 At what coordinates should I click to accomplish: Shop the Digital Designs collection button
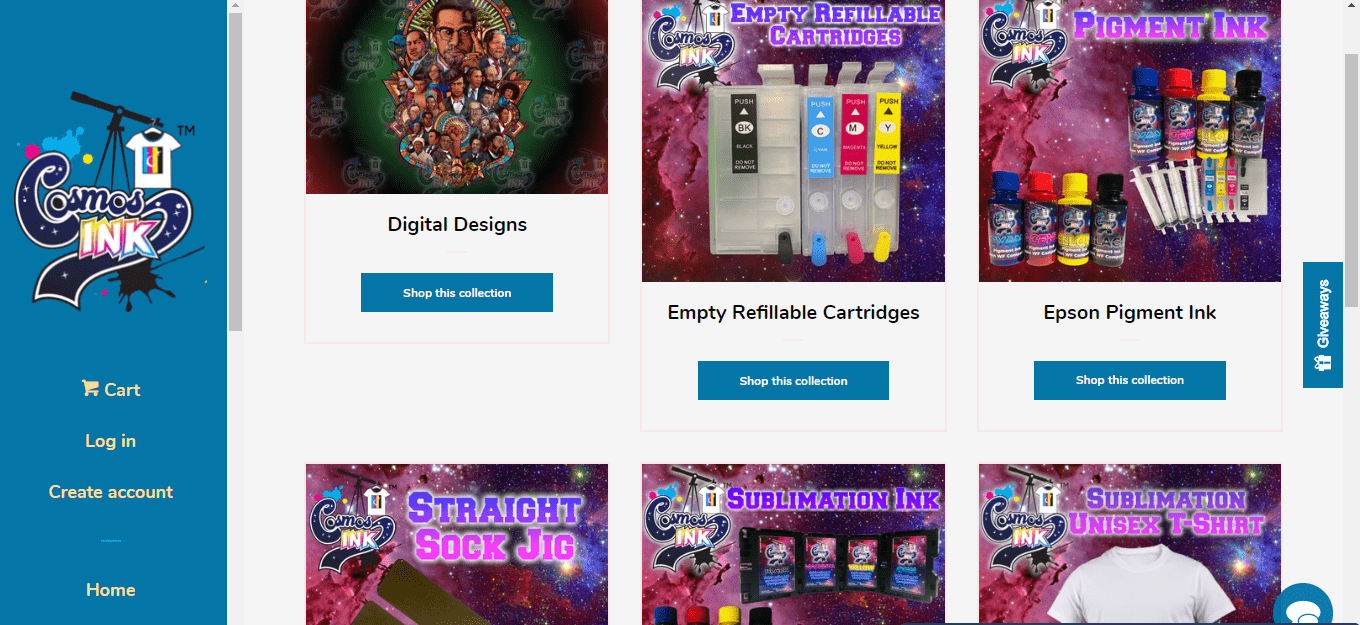pos(457,293)
